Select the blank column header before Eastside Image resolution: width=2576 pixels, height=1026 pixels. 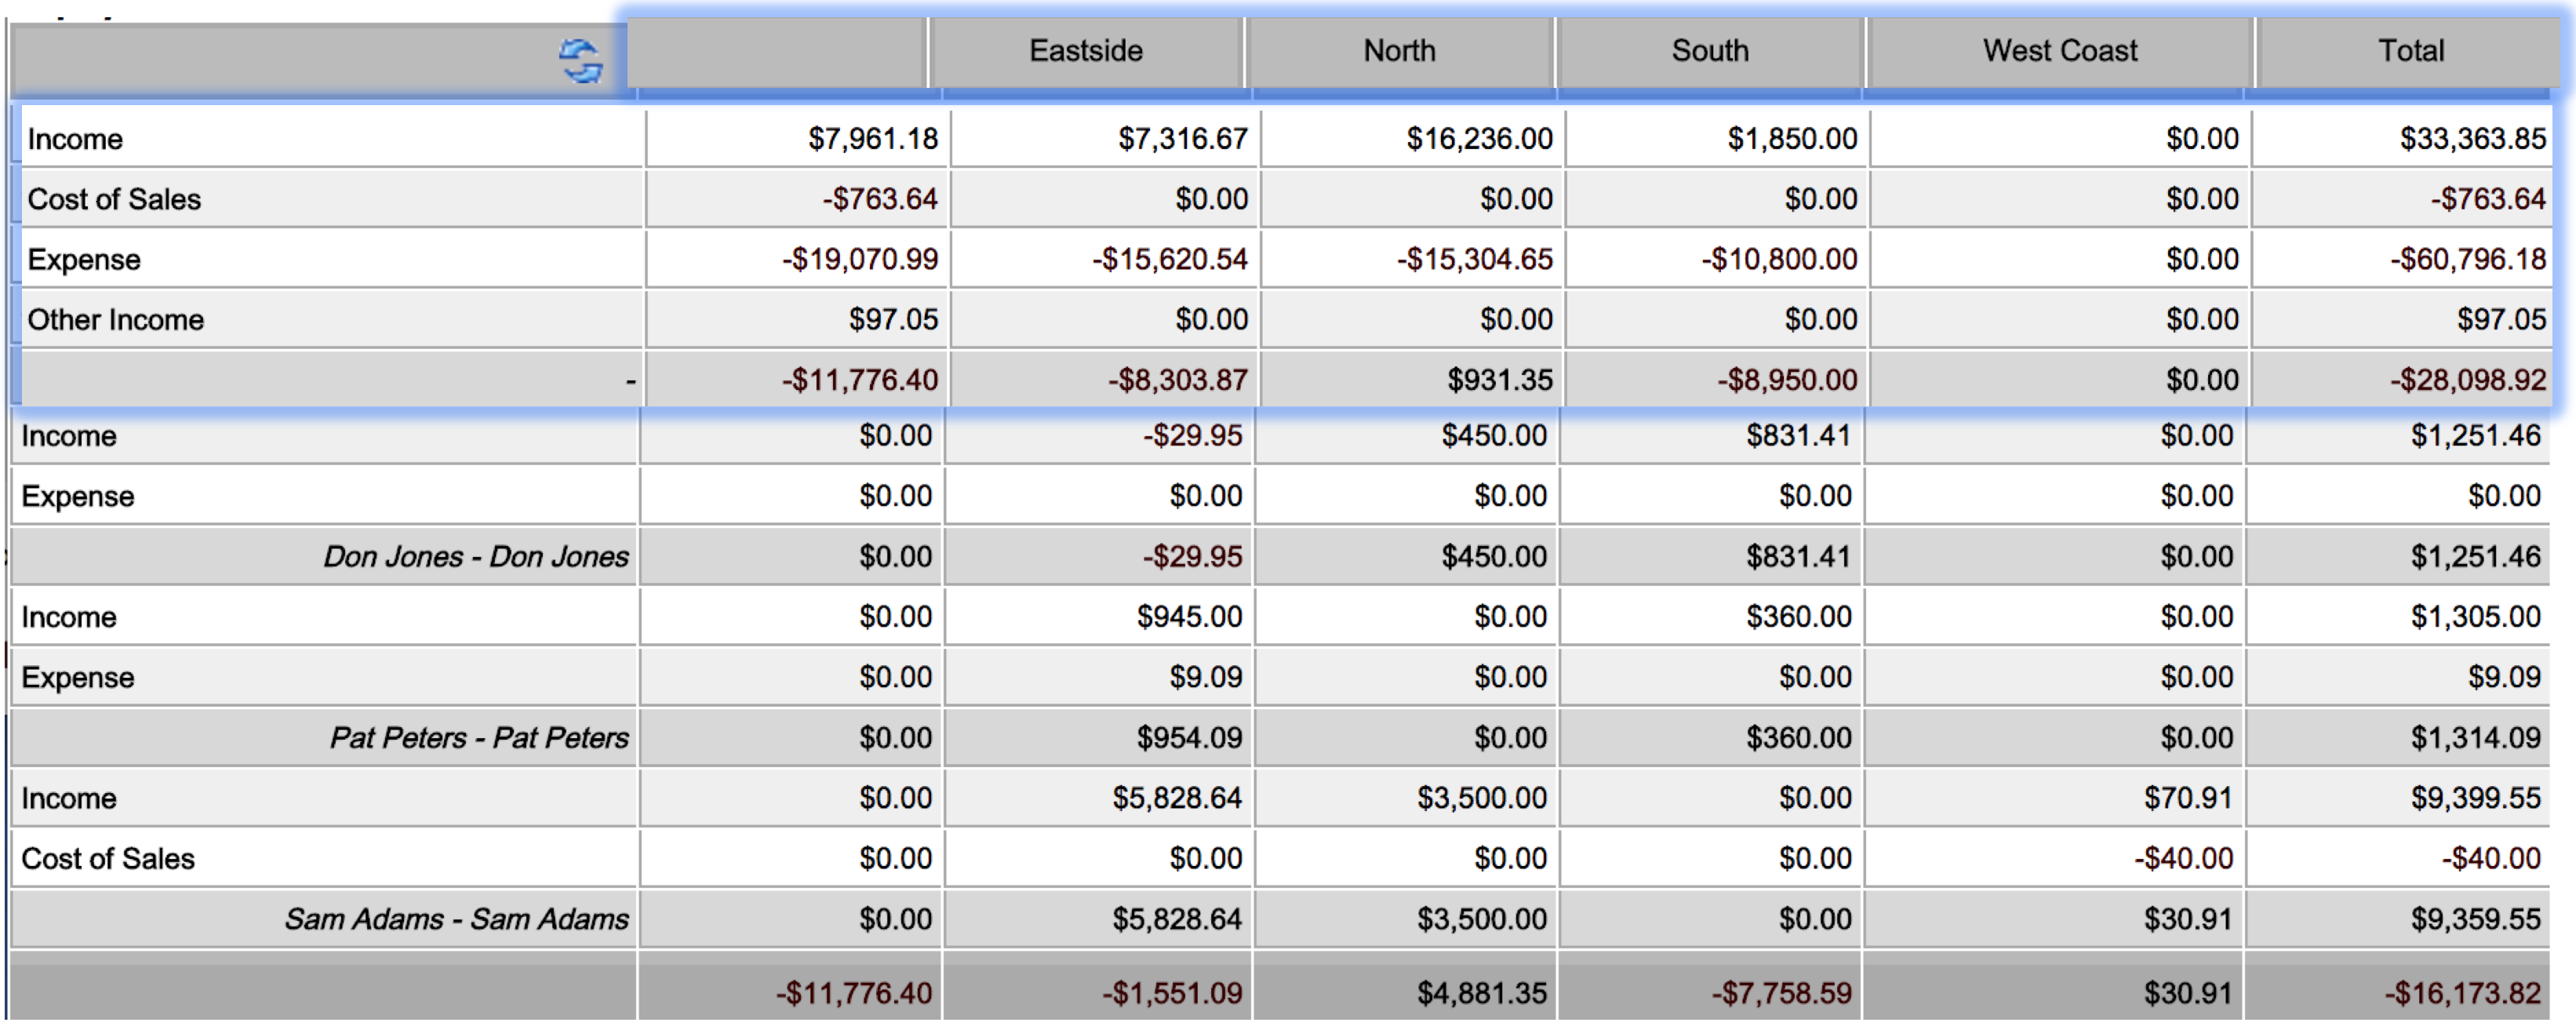[x=776, y=52]
